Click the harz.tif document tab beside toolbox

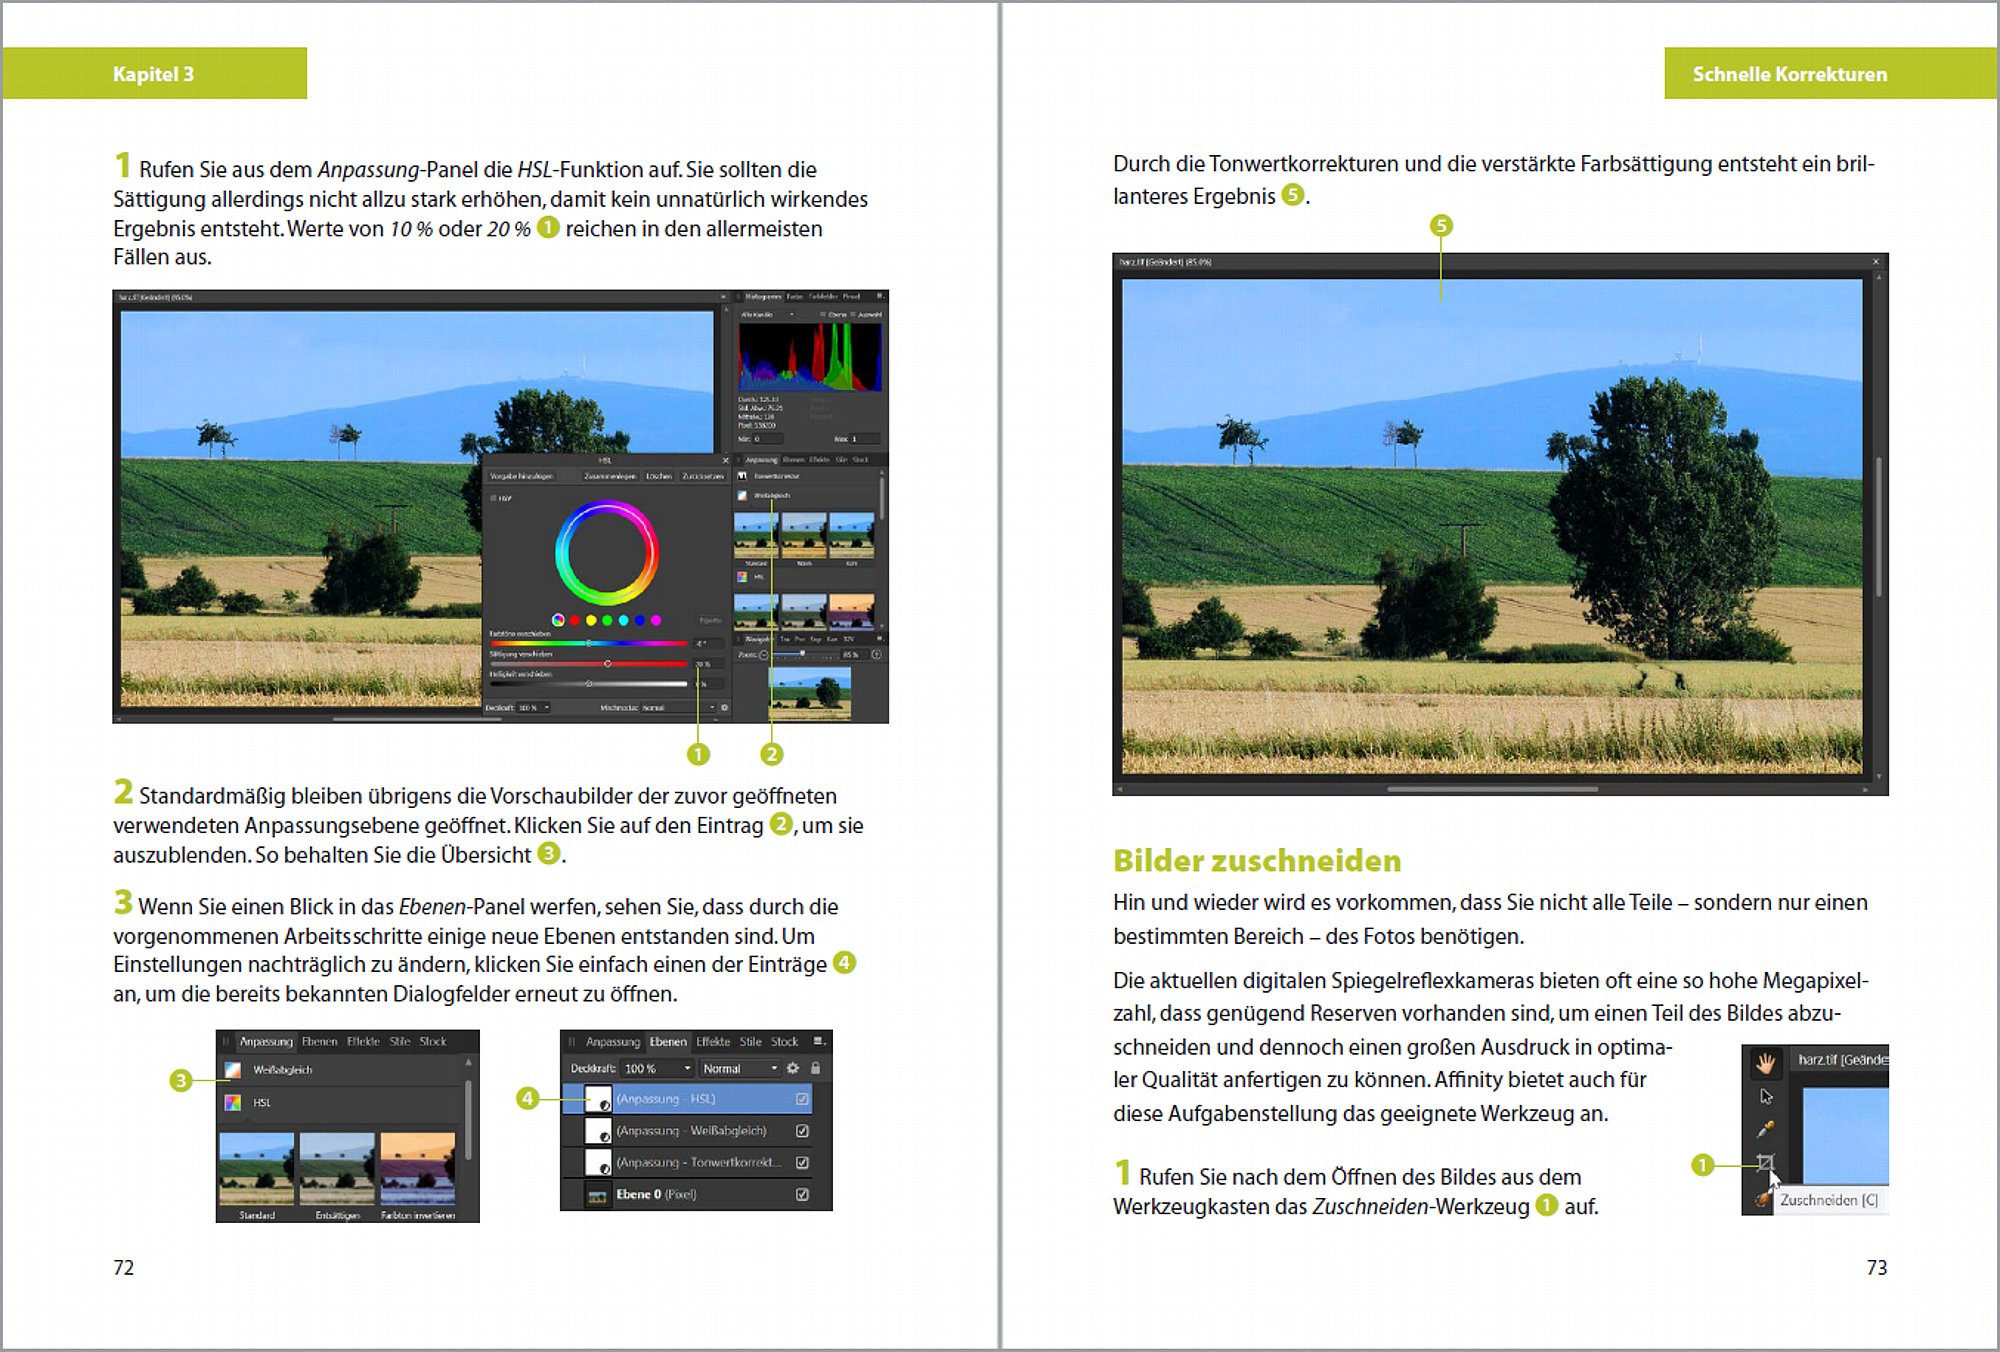(1841, 1059)
